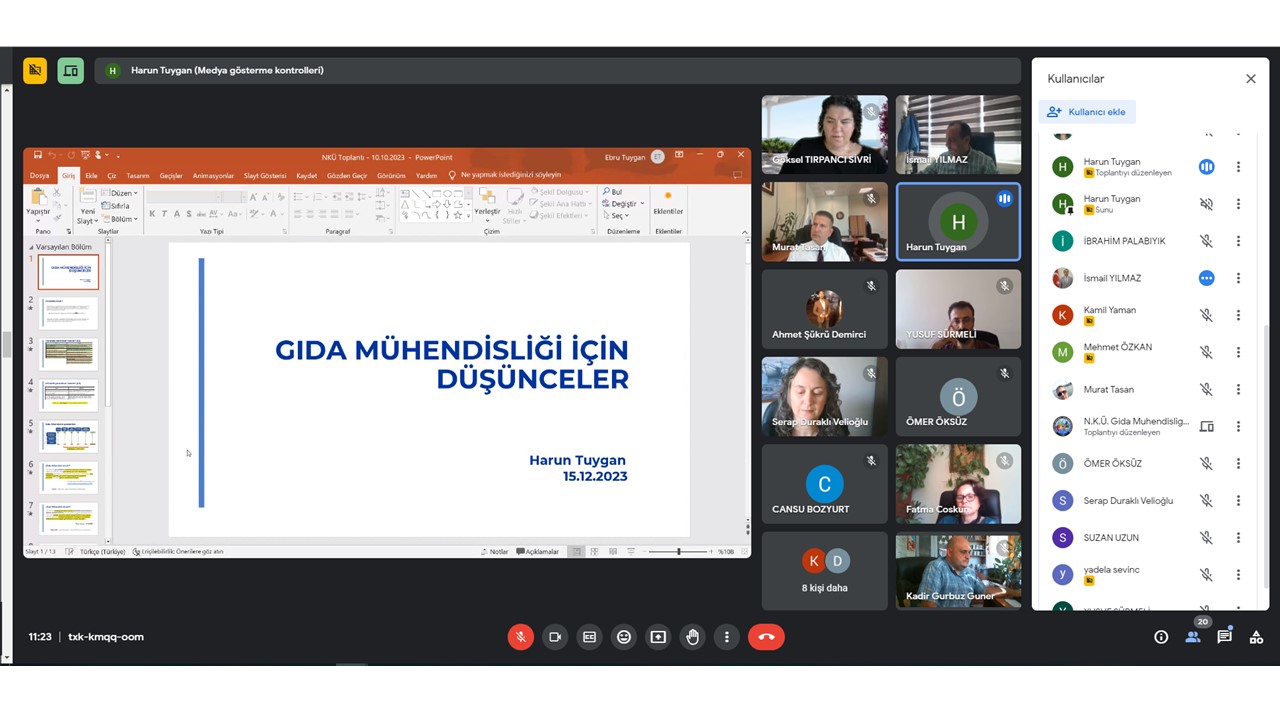This screenshot has height=720, width=1280.
Task: Switch to the Ekle ribbon tab
Action: pyautogui.click(x=91, y=175)
